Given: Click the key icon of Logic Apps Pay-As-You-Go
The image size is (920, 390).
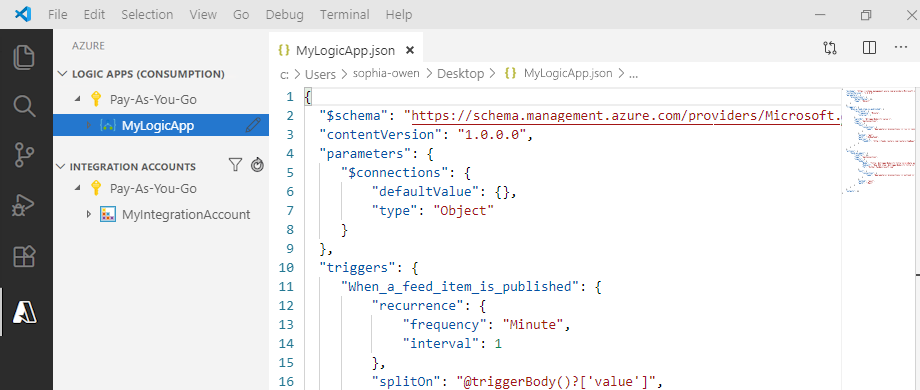Looking at the screenshot, I should tap(96, 99).
